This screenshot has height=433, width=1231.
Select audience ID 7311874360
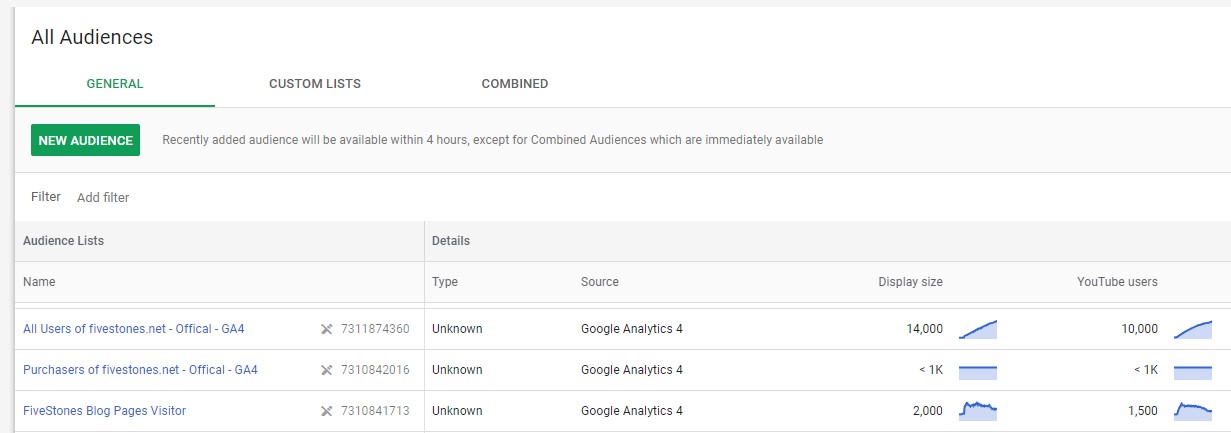point(375,329)
